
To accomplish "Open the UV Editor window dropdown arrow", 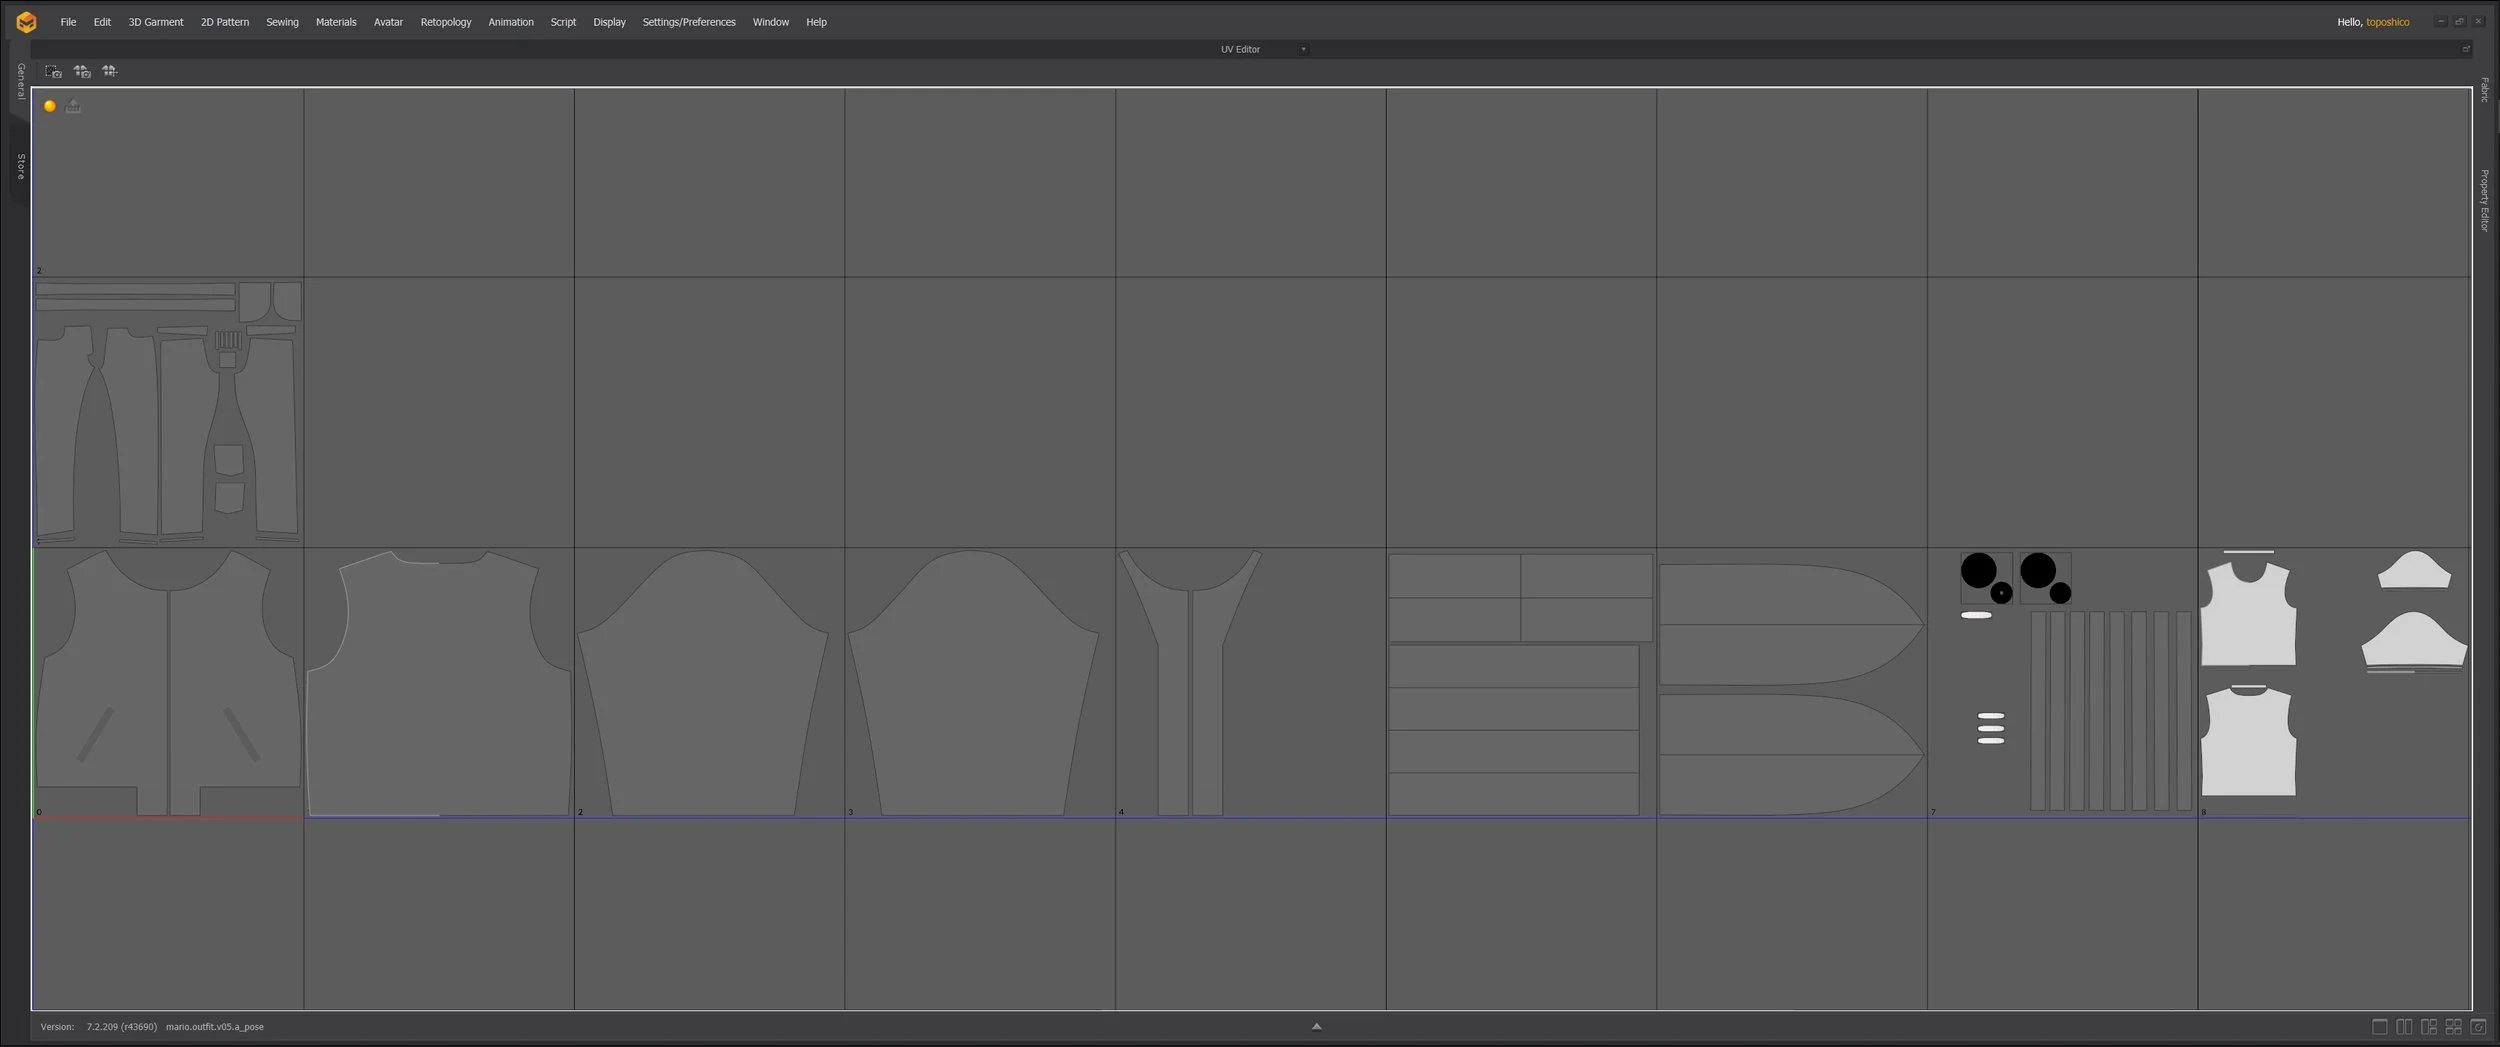I will (1303, 49).
